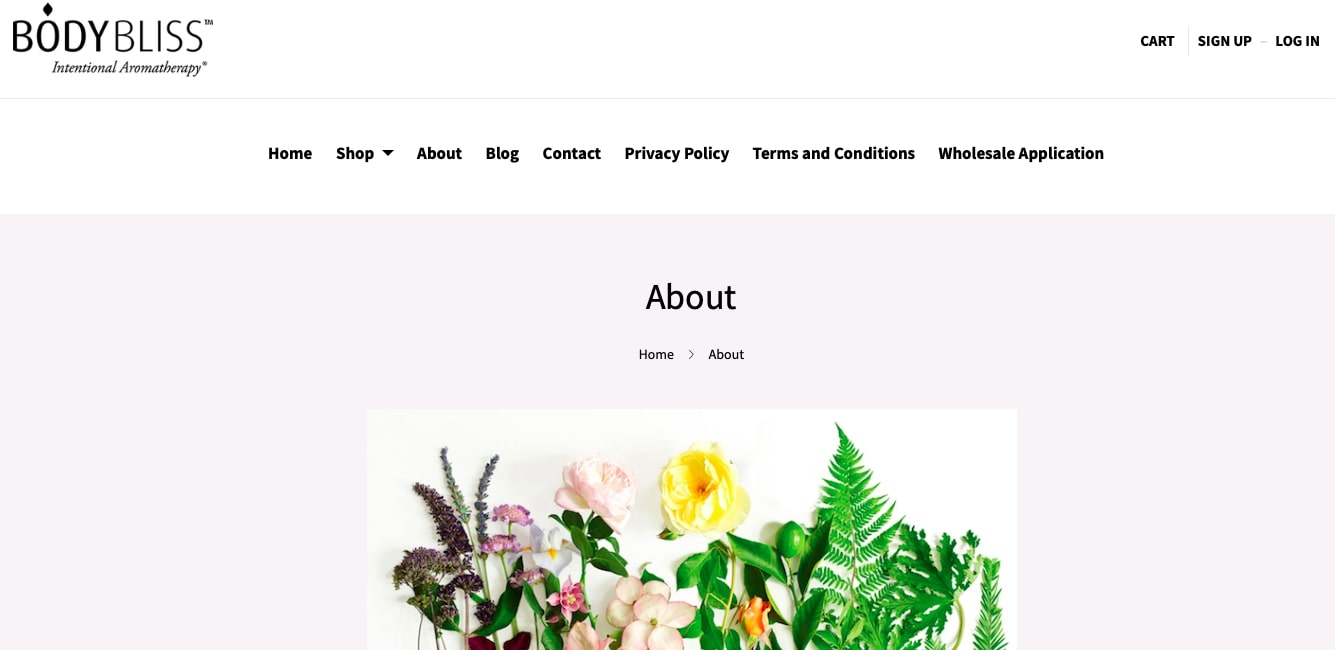Open the About navigation link
The width and height of the screenshot is (1335, 650).
pyautogui.click(x=439, y=153)
